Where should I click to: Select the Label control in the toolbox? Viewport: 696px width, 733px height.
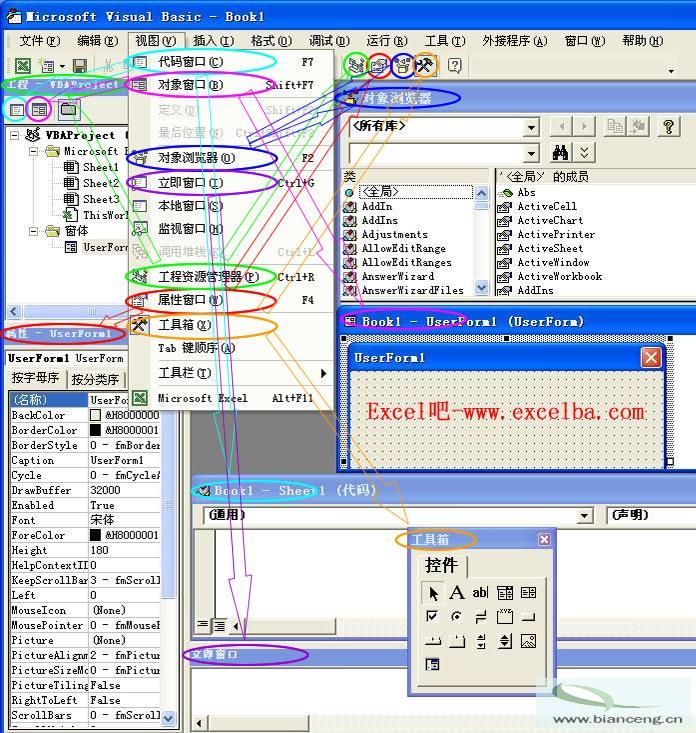click(x=456, y=593)
